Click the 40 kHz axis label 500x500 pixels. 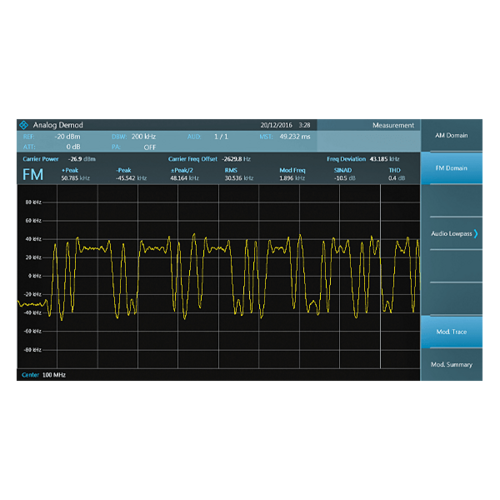tap(33, 239)
